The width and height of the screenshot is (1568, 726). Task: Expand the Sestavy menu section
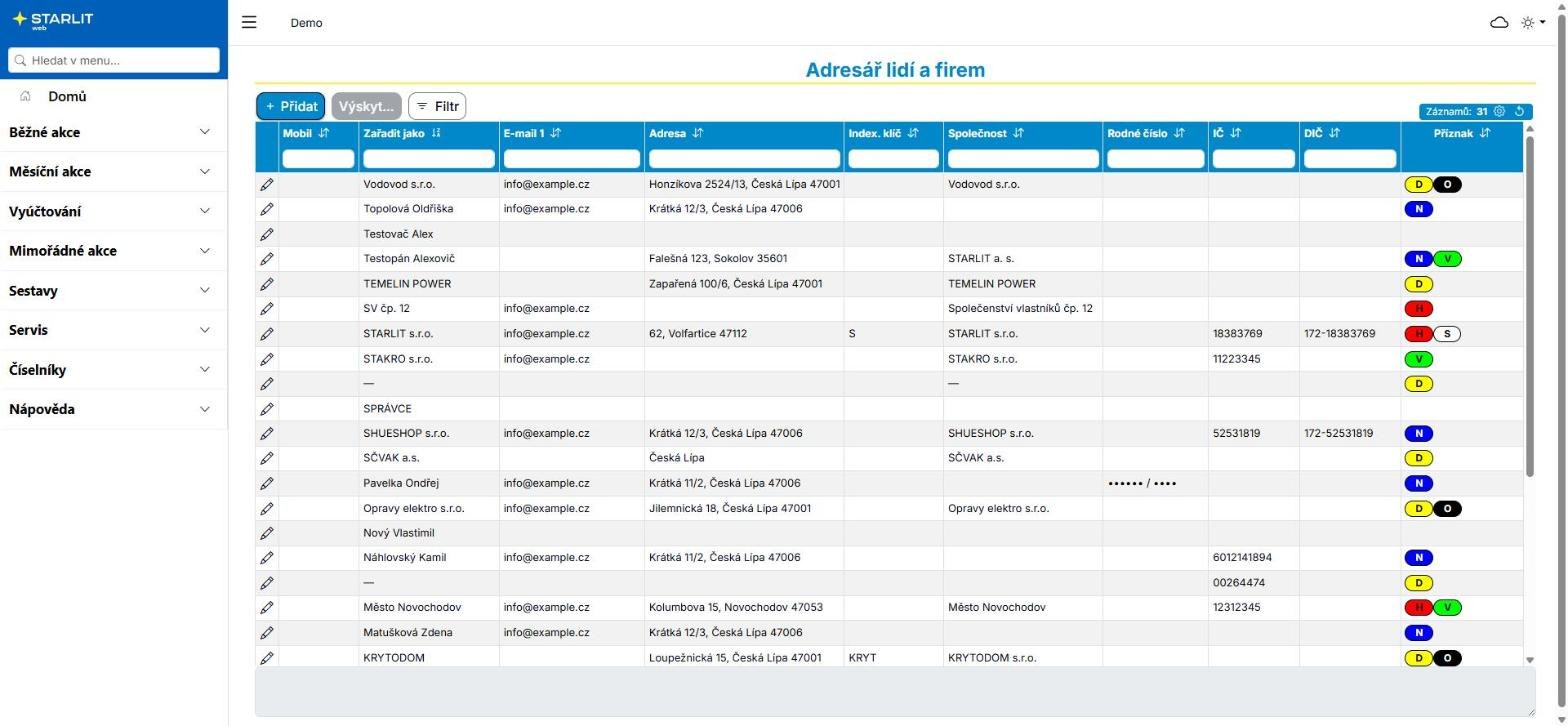pyautogui.click(x=113, y=291)
